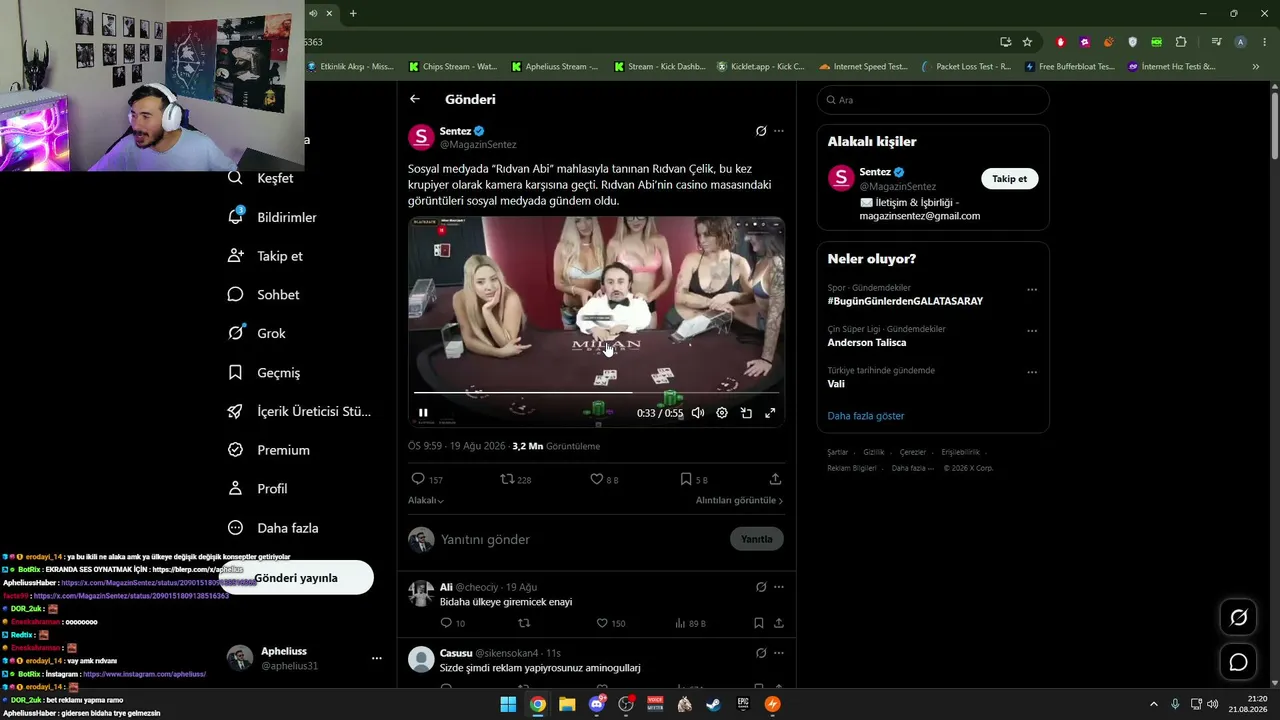Click the Ara search field

pyautogui.click(x=933, y=100)
